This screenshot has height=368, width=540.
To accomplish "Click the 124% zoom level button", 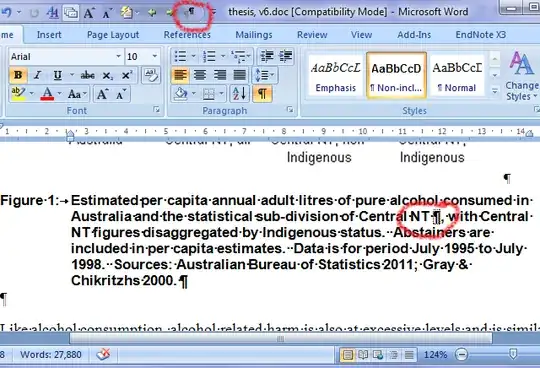I will pos(435,355).
